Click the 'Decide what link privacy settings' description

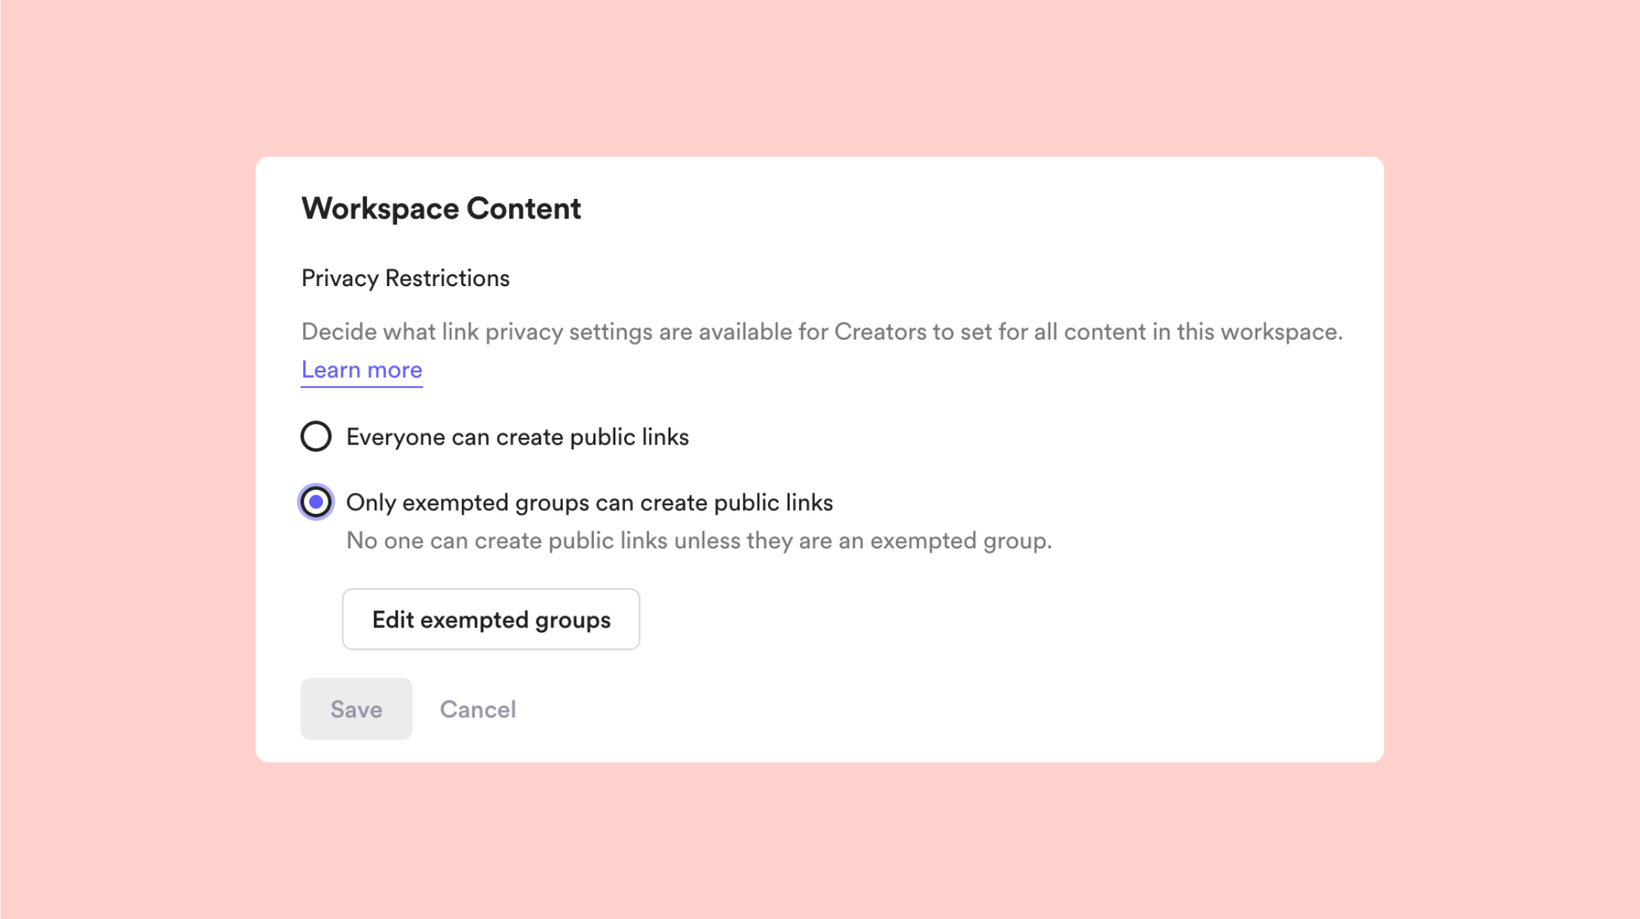pyautogui.click(x=822, y=332)
